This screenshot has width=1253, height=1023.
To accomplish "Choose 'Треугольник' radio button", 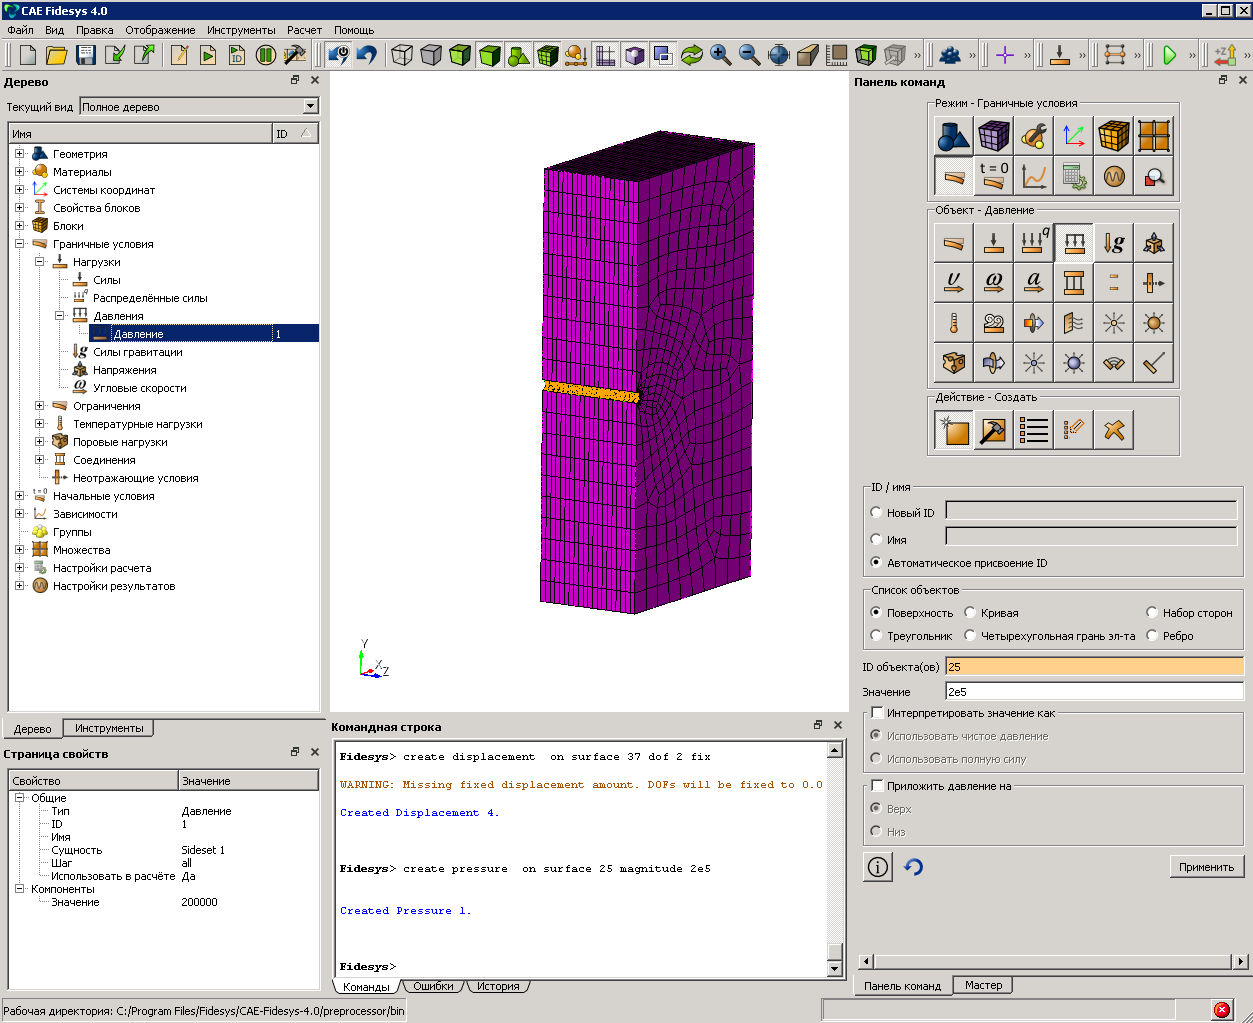I will coord(876,635).
